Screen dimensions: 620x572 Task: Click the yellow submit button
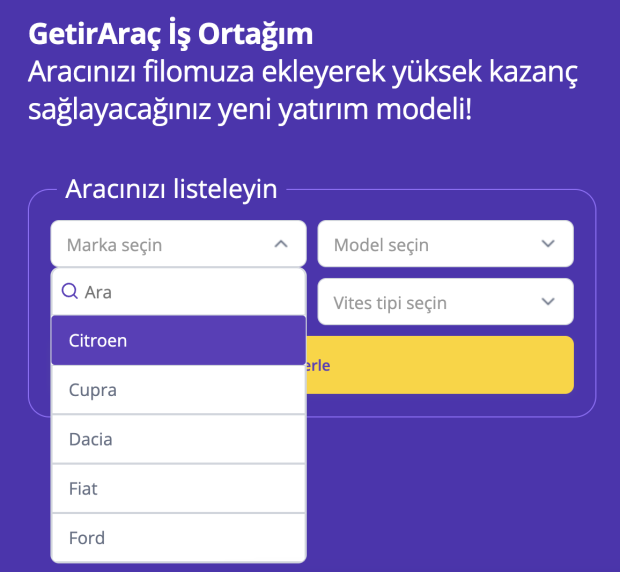click(x=440, y=365)
